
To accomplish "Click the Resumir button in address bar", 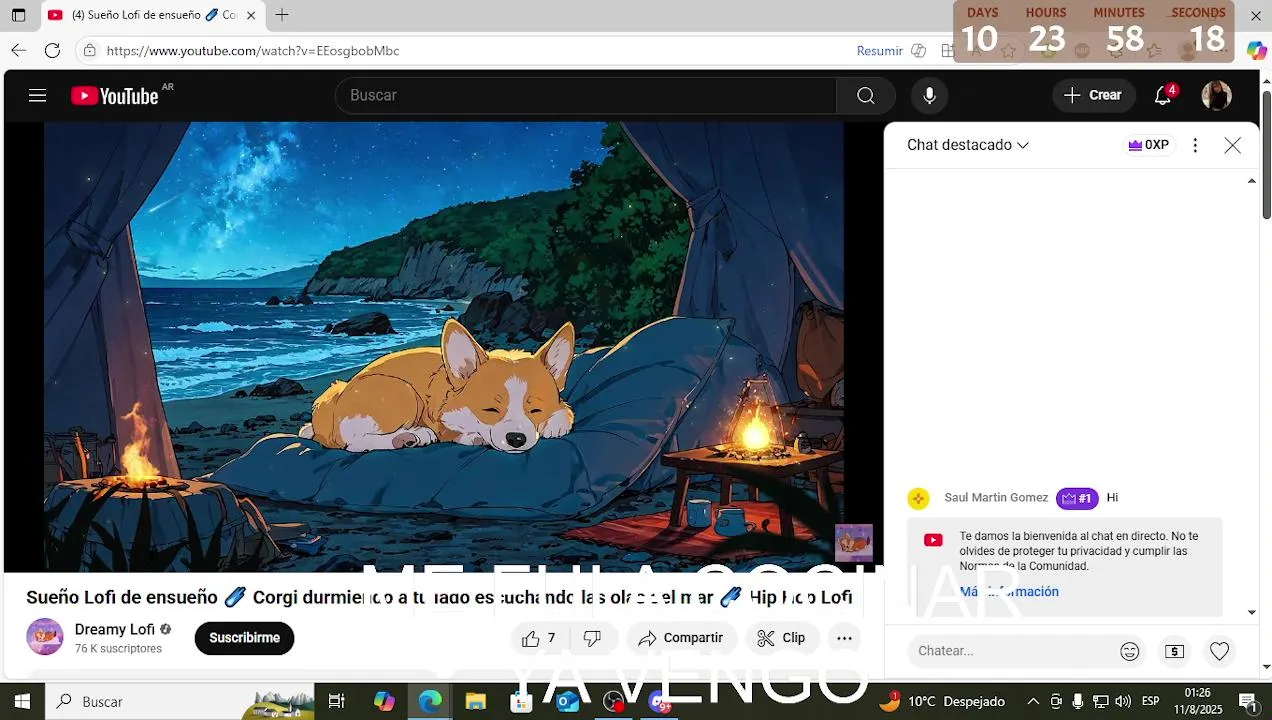I will tap(880, 51).
